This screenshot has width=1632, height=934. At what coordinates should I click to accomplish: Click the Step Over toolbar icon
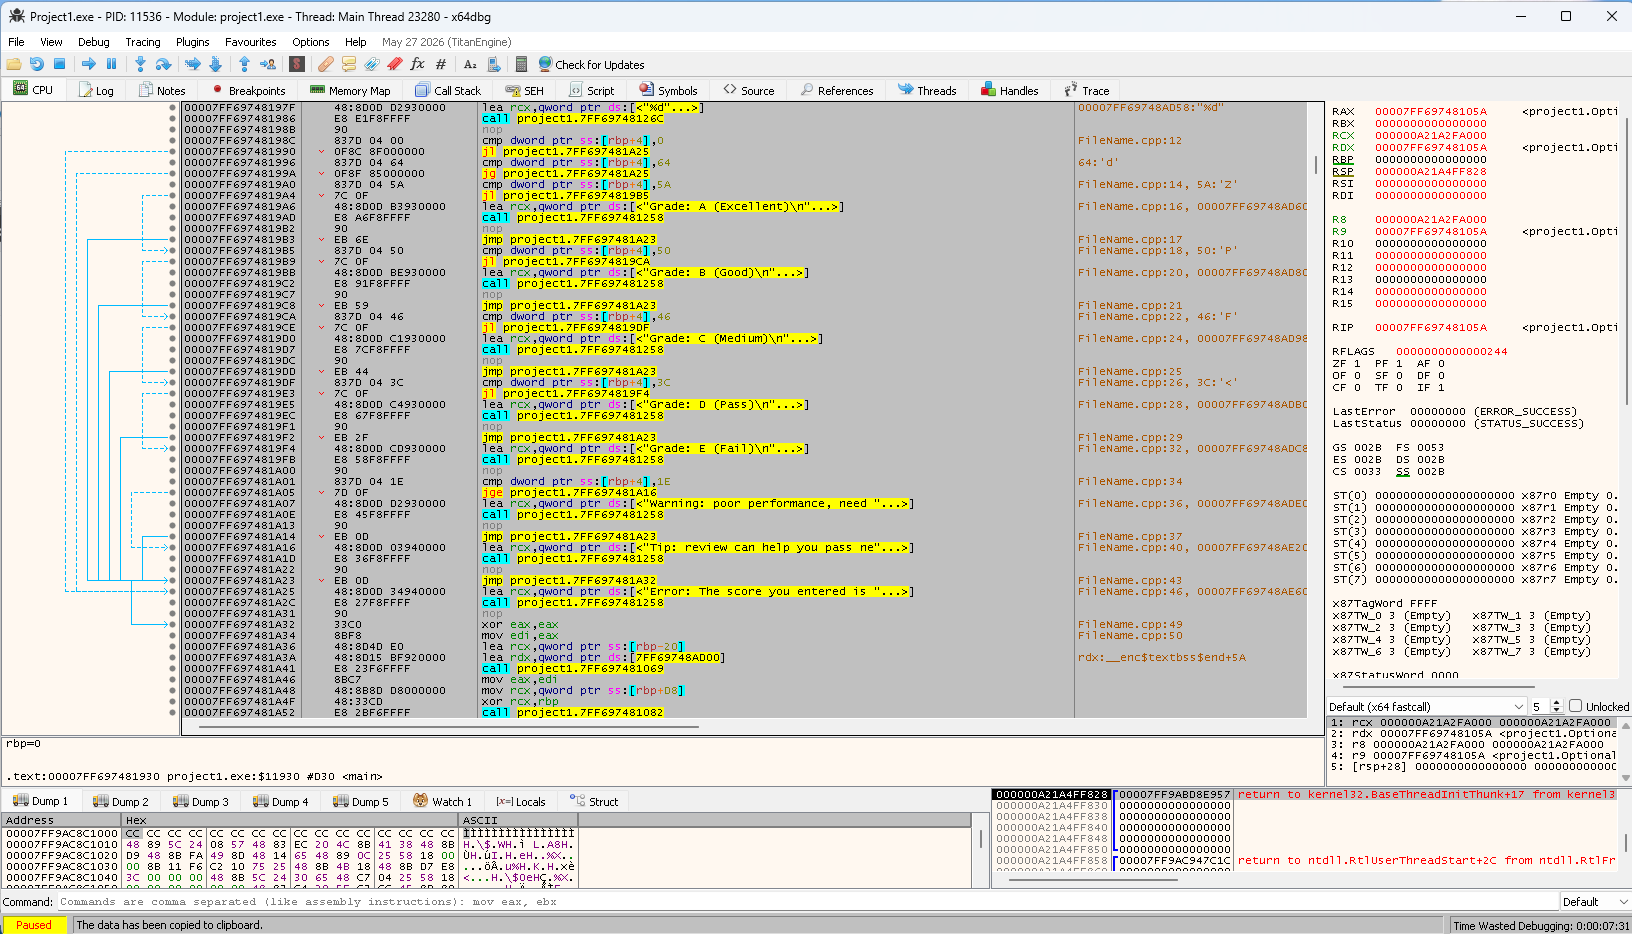coord(163,64)
